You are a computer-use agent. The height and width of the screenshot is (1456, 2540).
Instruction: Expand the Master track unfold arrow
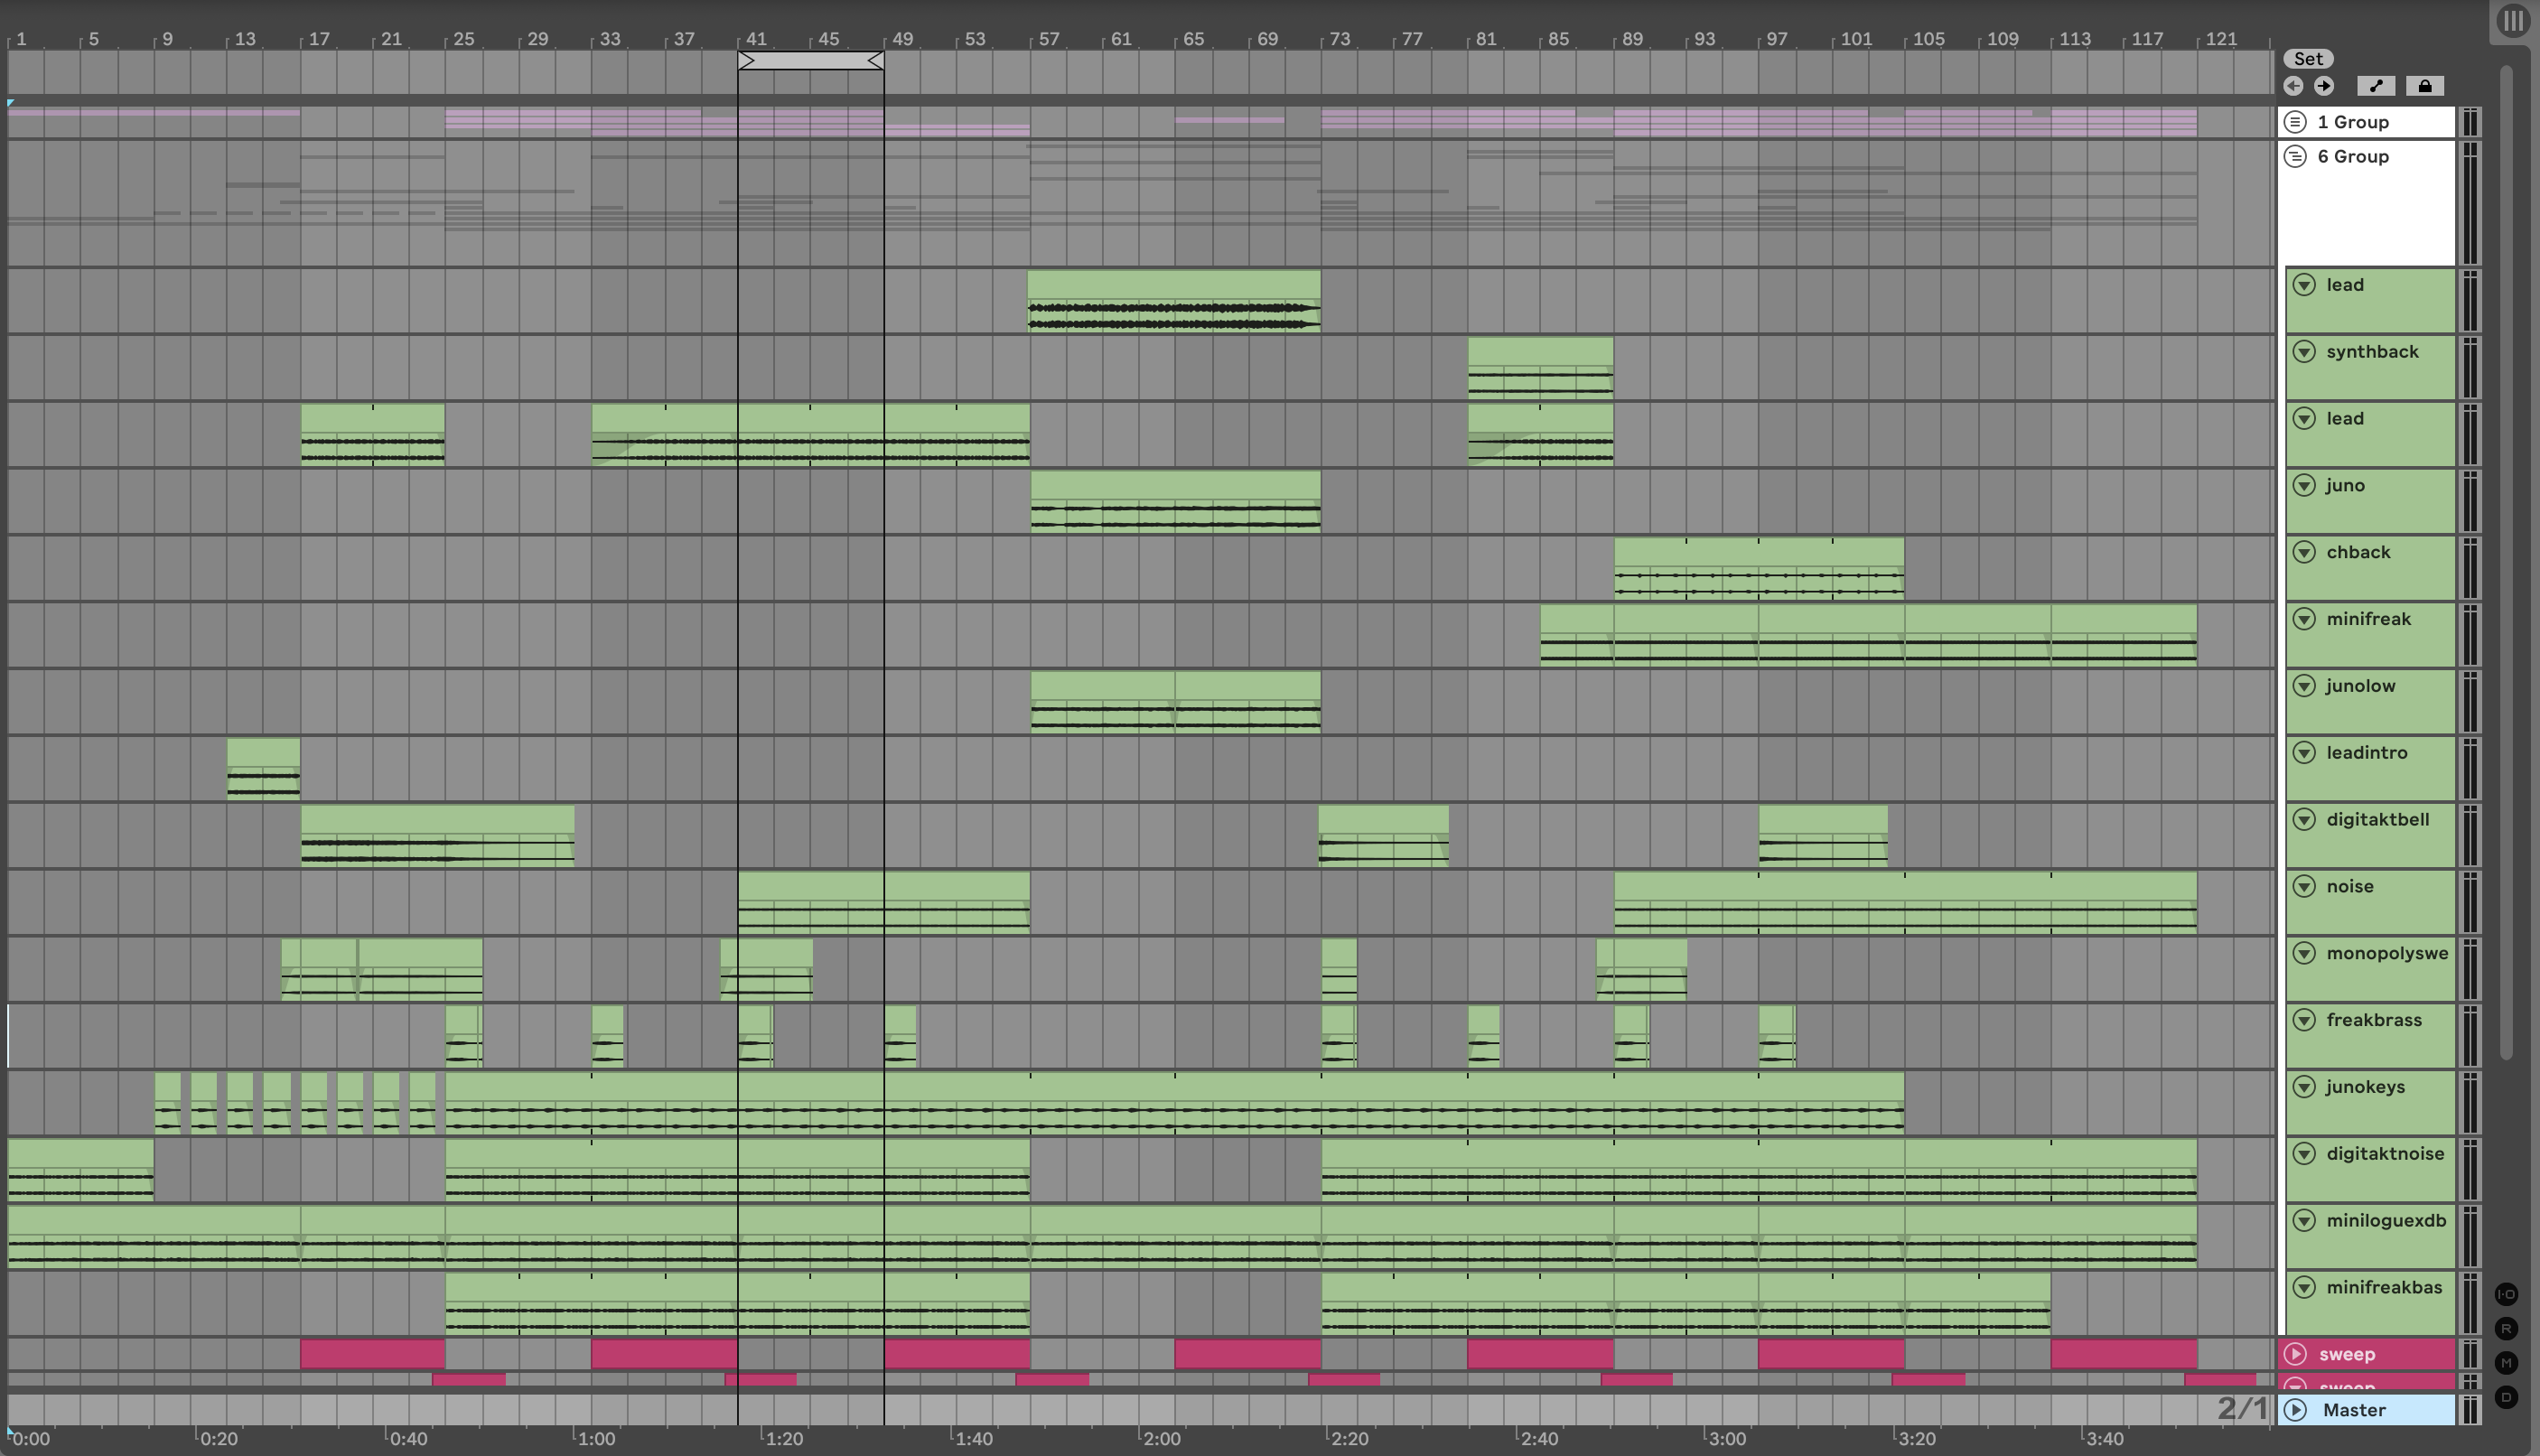click(x=2296, y=1410)
